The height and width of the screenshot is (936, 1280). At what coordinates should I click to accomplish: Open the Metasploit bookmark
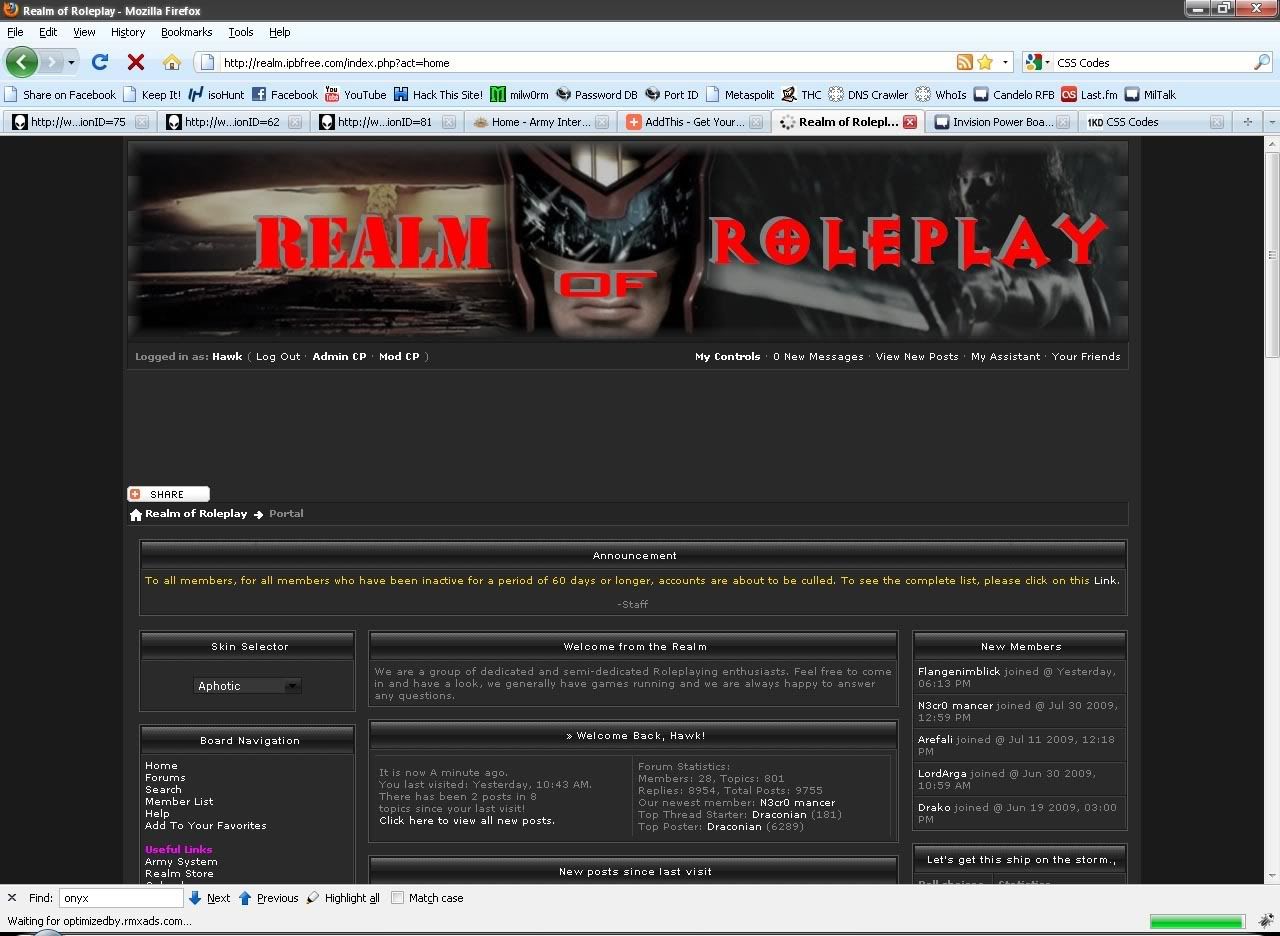coord(740,95)
